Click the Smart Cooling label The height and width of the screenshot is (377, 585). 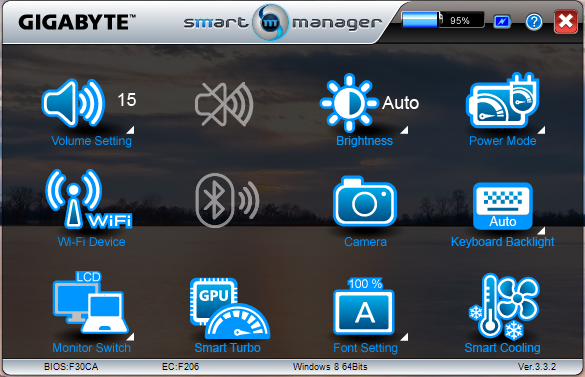tap(502, 348)
